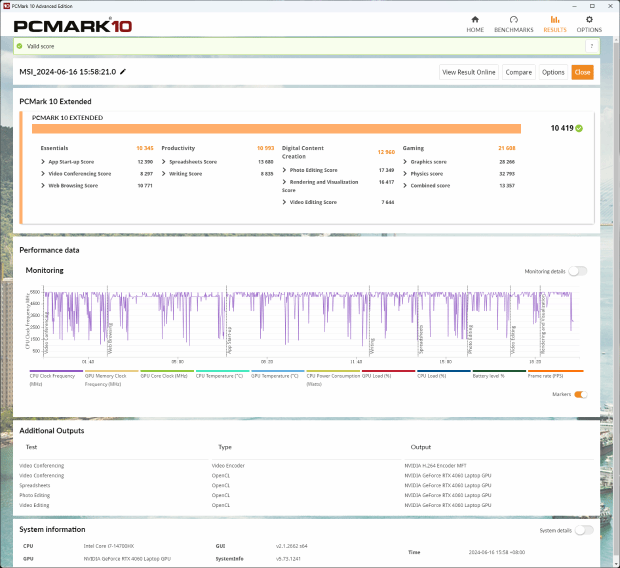Select CPU Power Consumption legend item

pos(333,378)
